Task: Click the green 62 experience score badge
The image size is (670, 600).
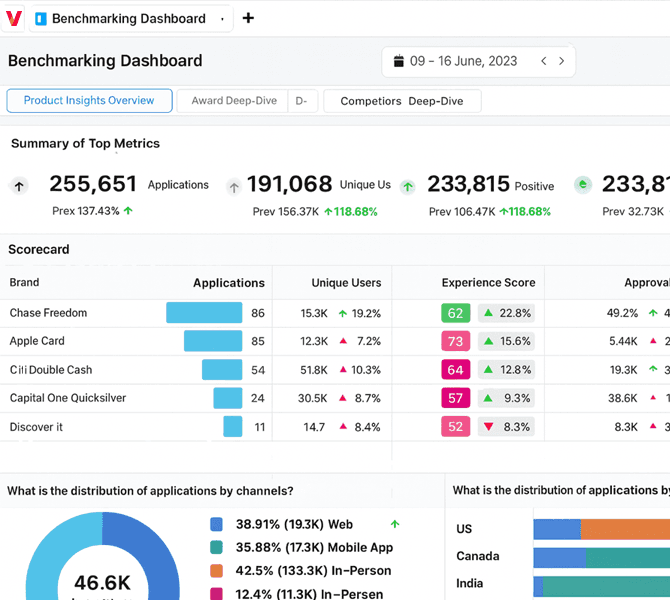Action: pyautogui.click(x=455, y=313)
